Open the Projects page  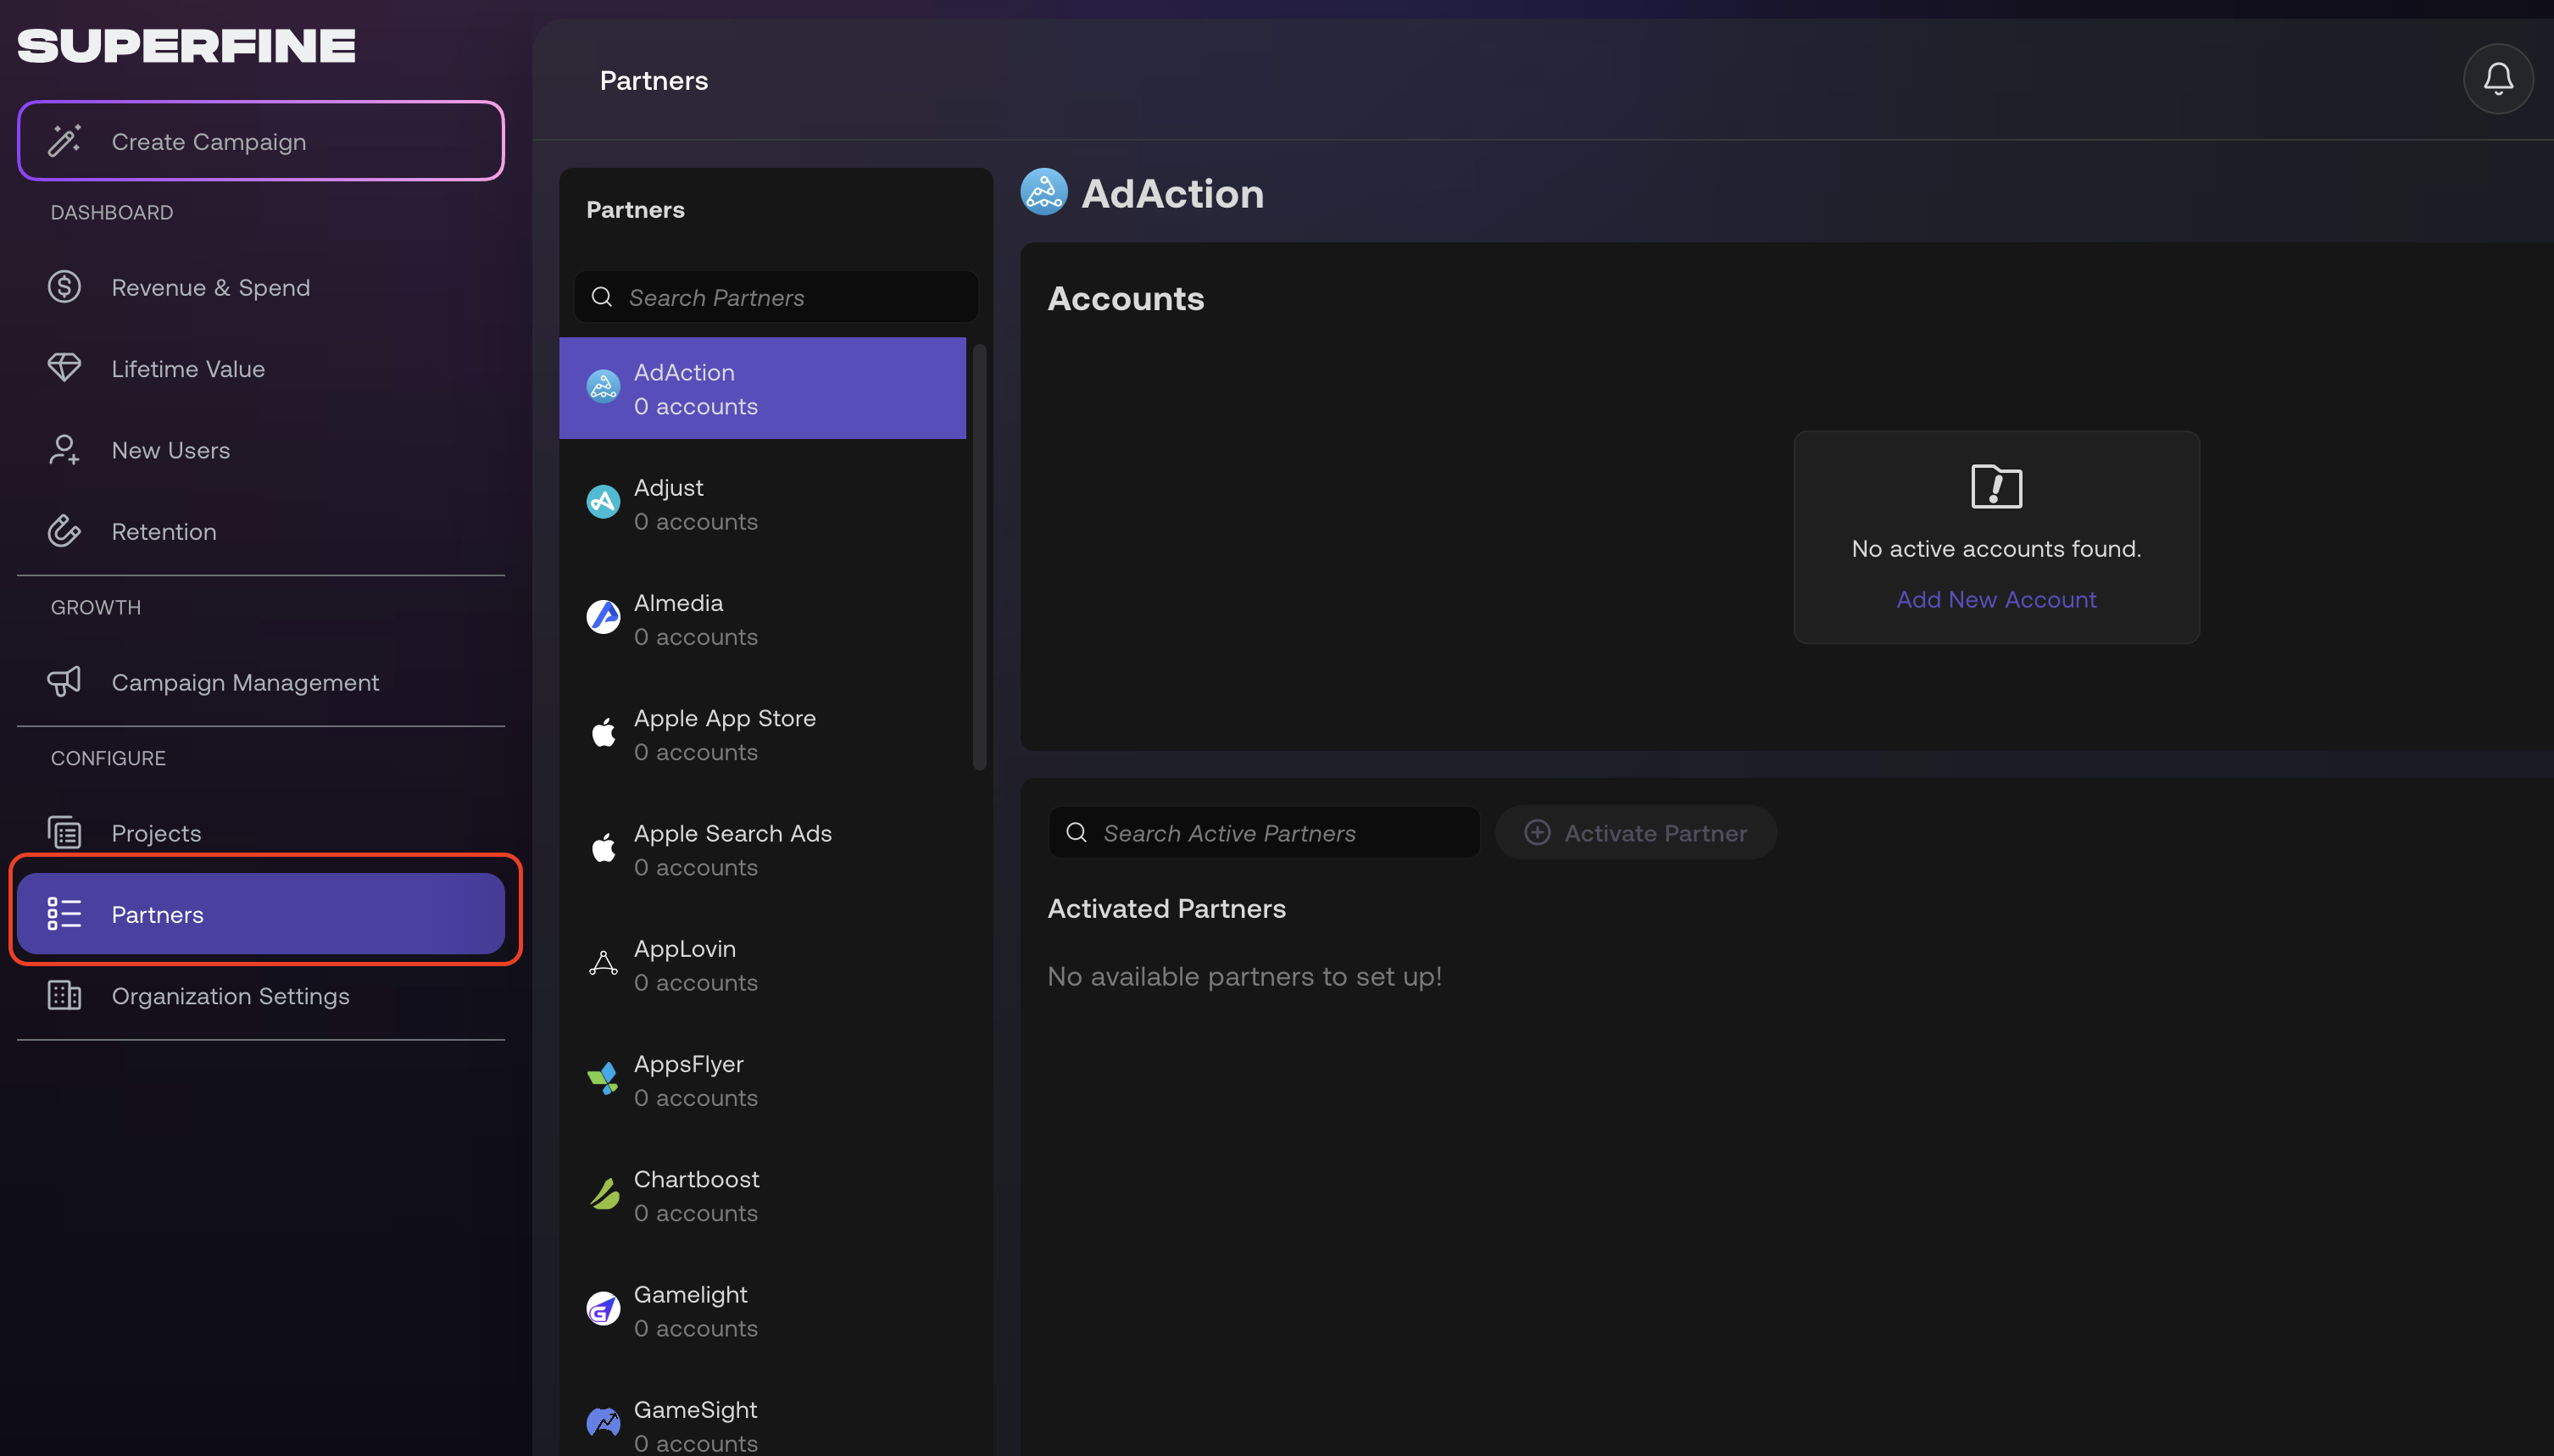(261, 833)
